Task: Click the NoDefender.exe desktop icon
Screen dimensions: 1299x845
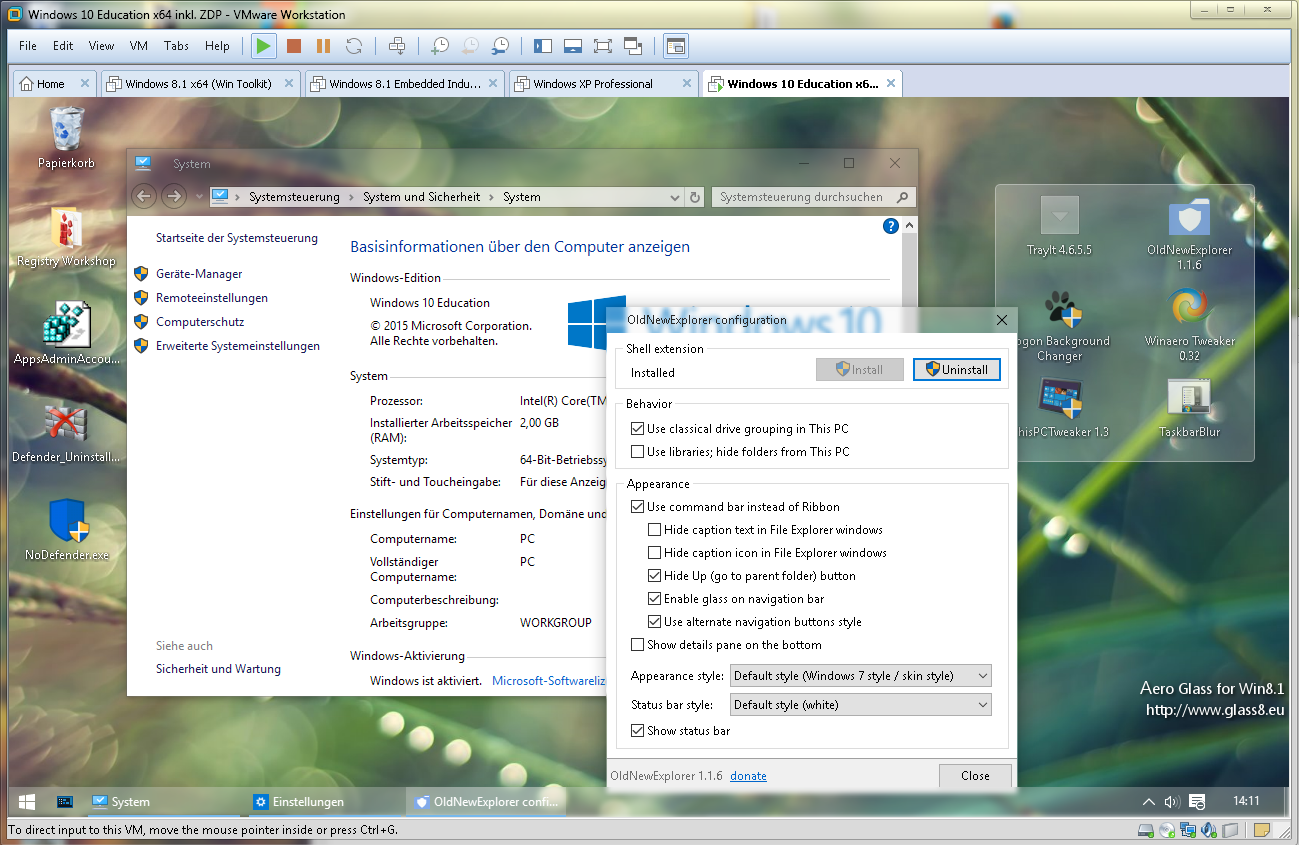Action: coord(67,522)
